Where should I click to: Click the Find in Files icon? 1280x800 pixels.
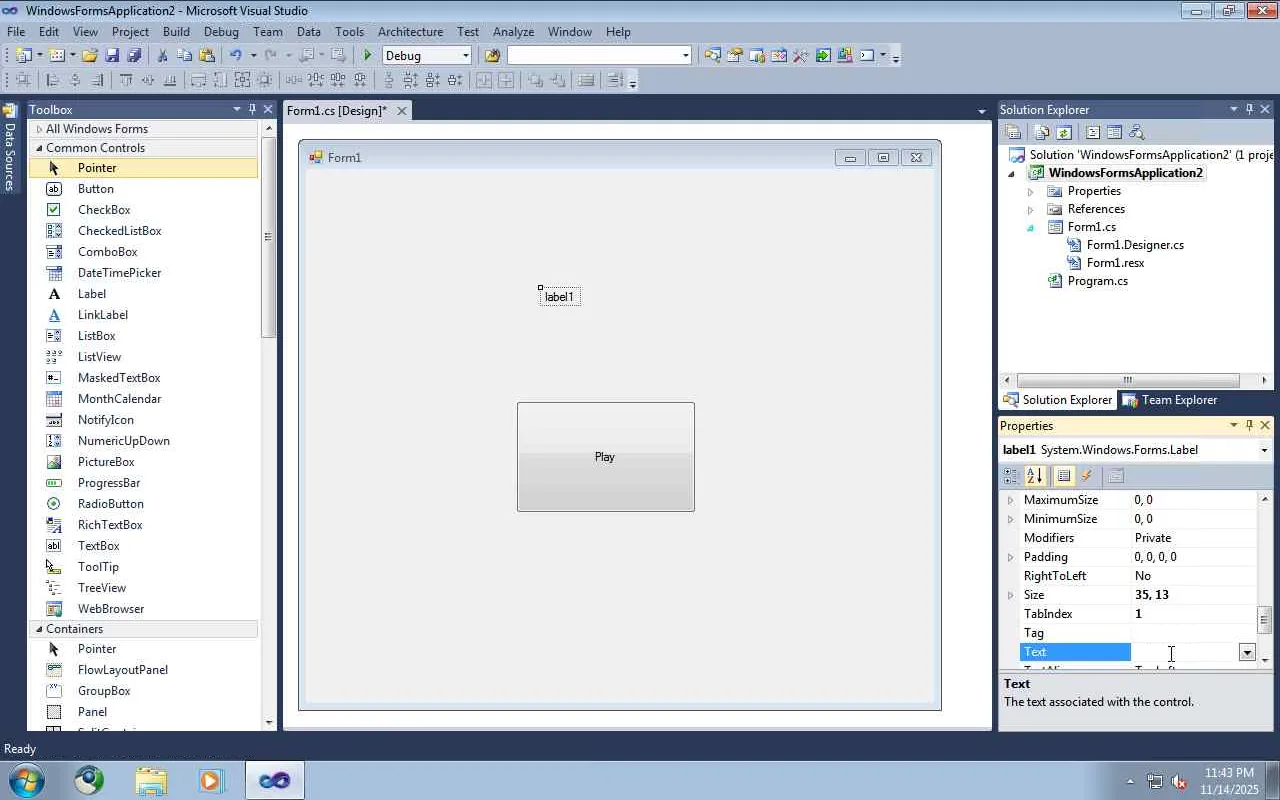(492, 56)
